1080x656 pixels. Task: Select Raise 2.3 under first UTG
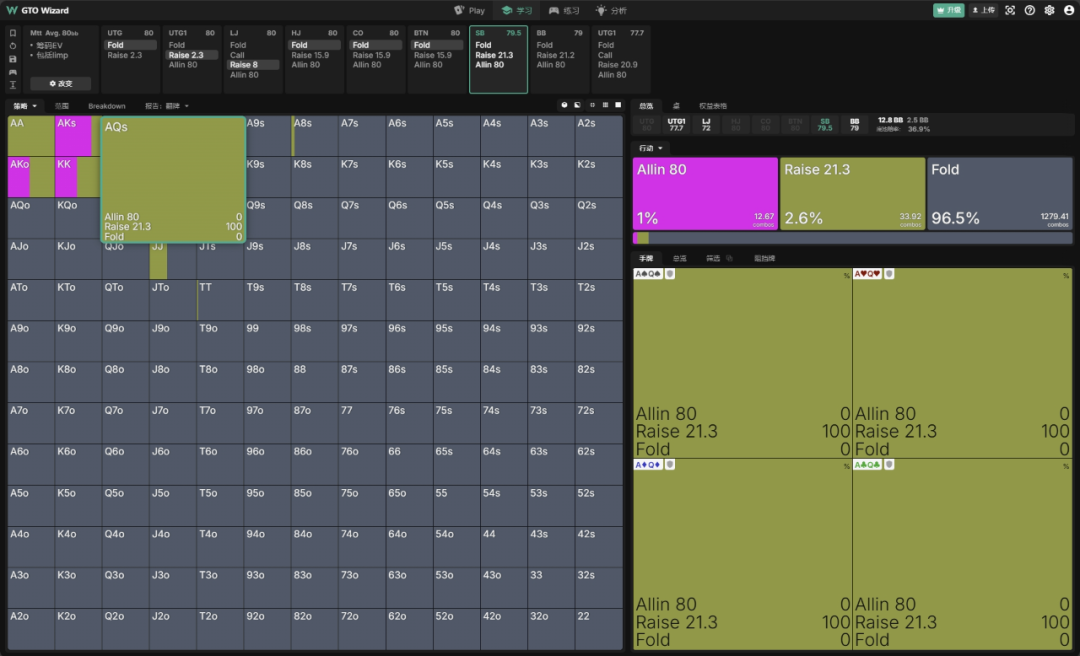pyautogui.click(x=125, y=55)
